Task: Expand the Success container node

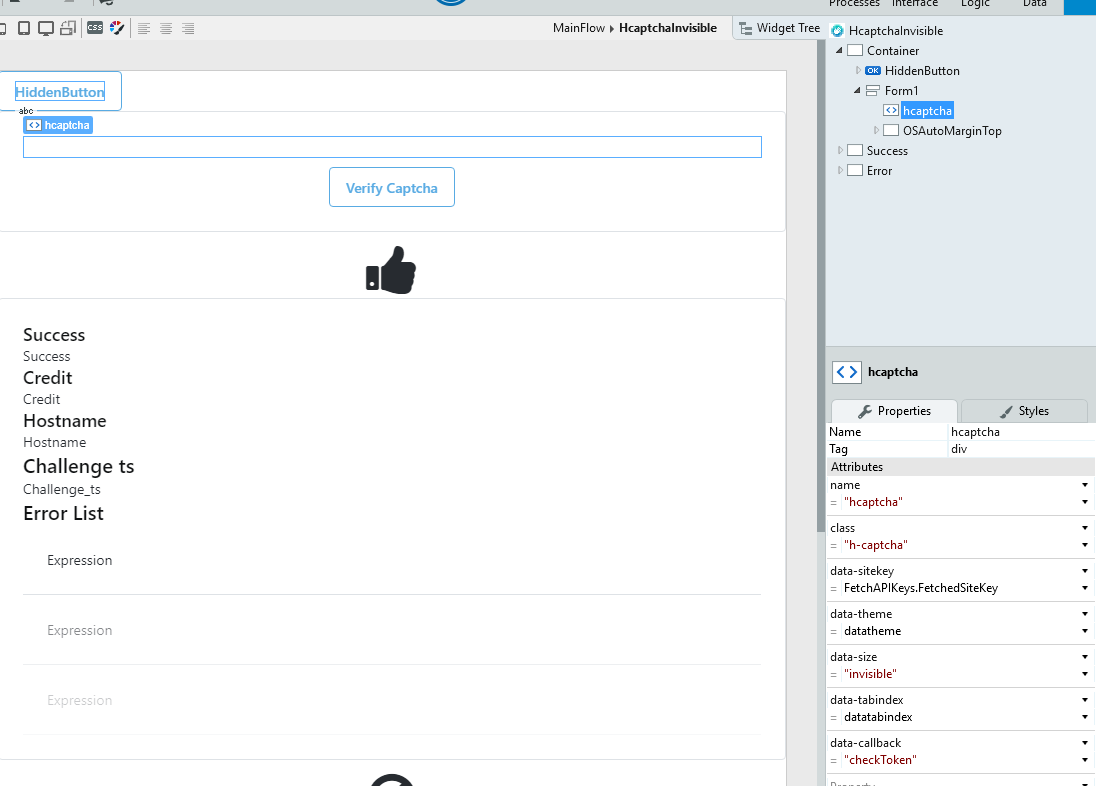Action: tap(840, 151)
